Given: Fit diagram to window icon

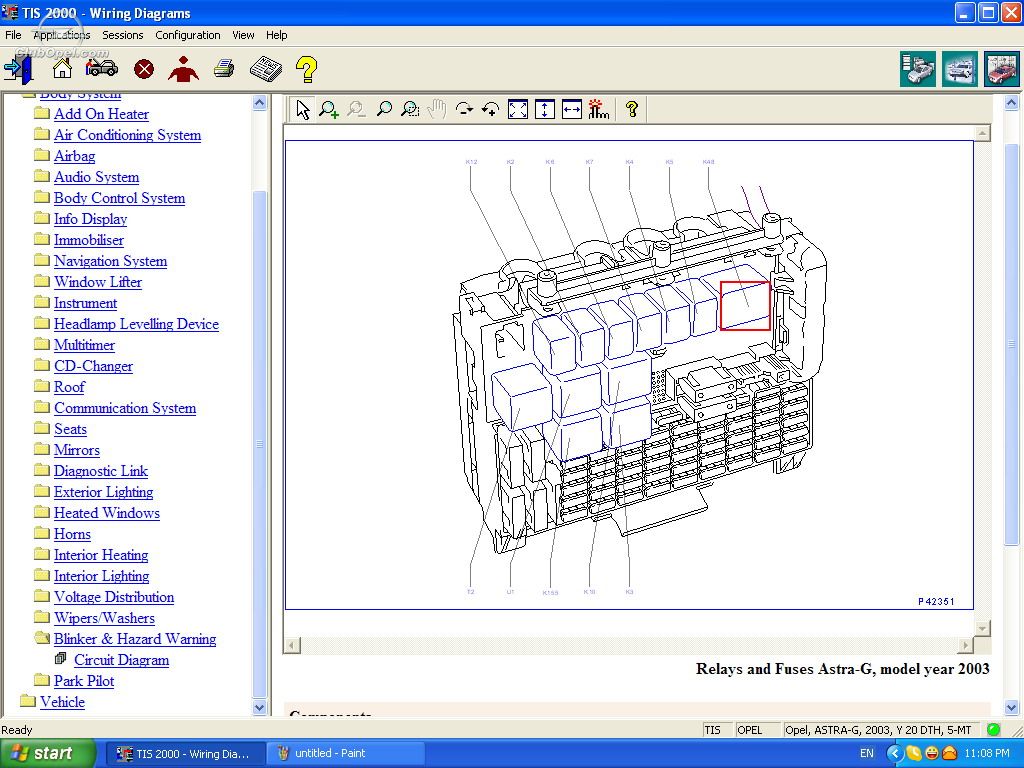Looking at the screenshot, I should [518, 109].
